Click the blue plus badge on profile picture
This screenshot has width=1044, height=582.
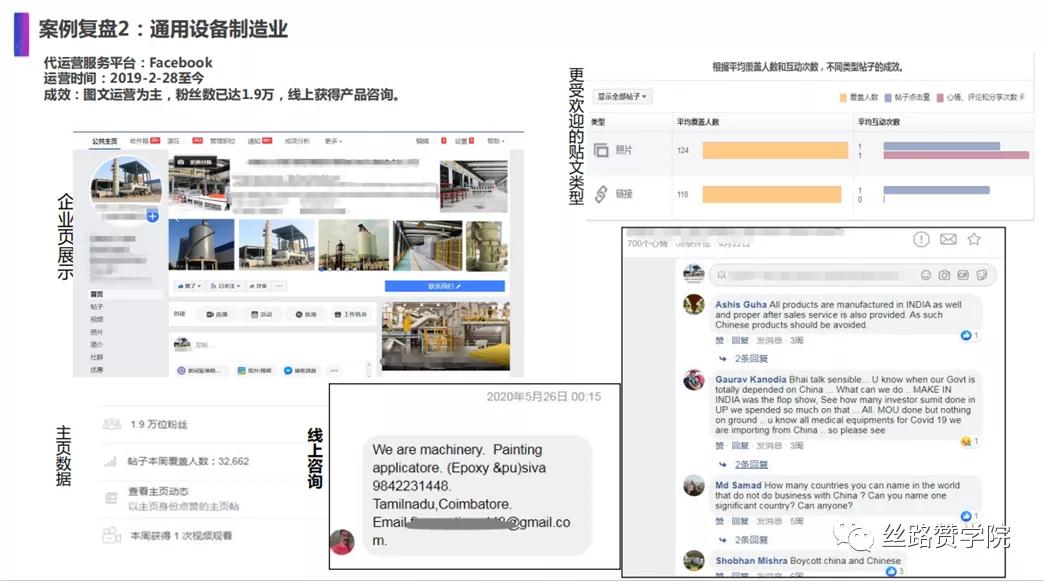[152, 216]
